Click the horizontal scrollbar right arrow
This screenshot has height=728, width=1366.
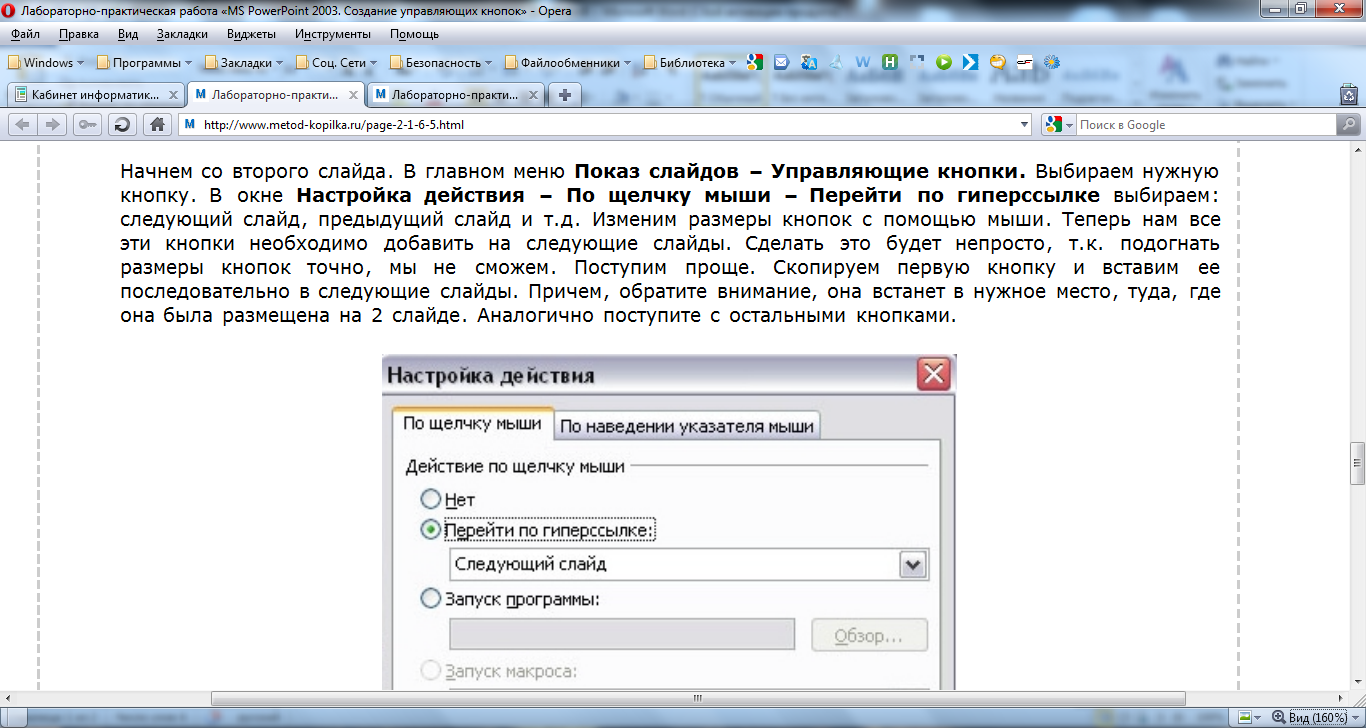pyautogui.click(x=1340, y=698)
